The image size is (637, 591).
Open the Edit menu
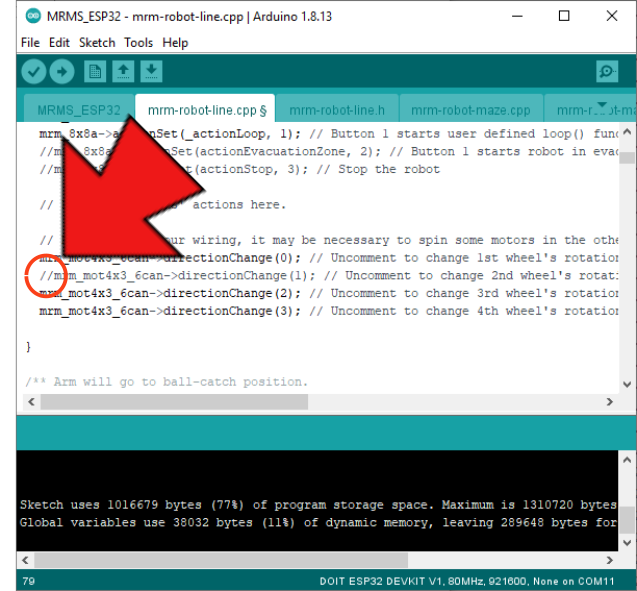pos(59,43)
